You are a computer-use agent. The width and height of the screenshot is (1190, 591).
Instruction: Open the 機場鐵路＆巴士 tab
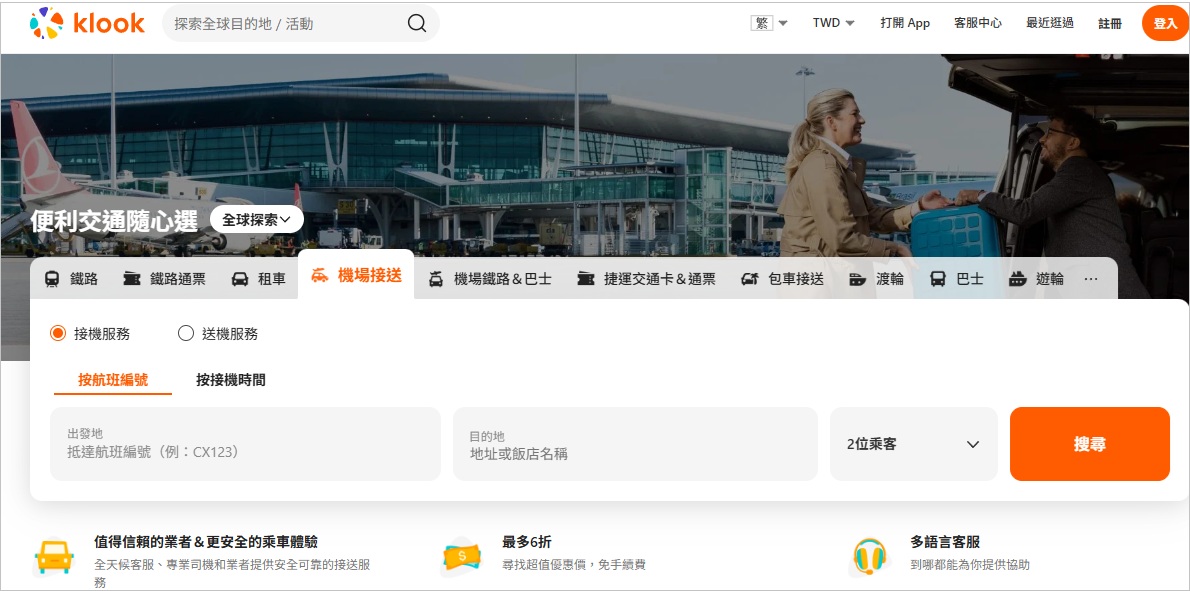coord(490,279)
